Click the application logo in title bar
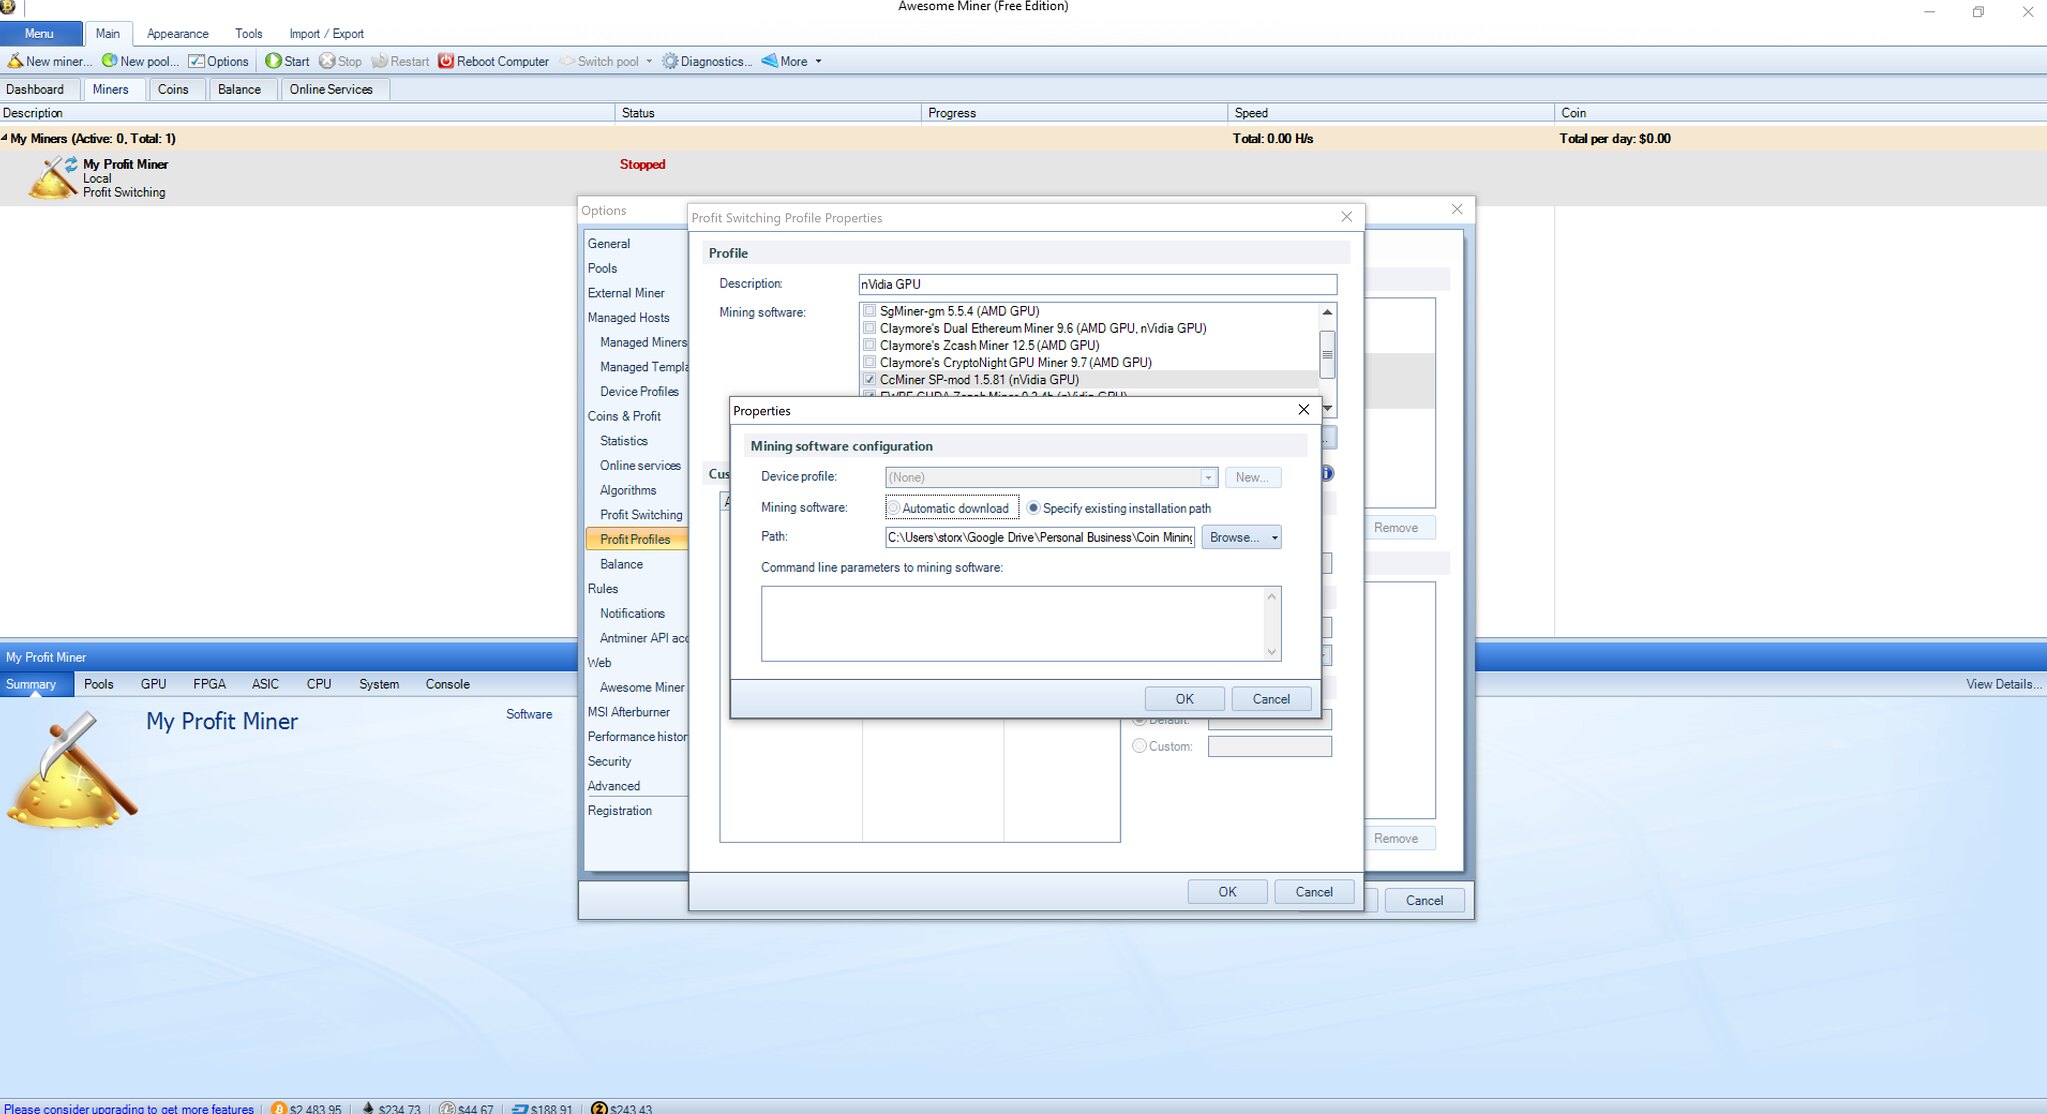The width and height of the screenshot is (2047, 1114). 7,7
